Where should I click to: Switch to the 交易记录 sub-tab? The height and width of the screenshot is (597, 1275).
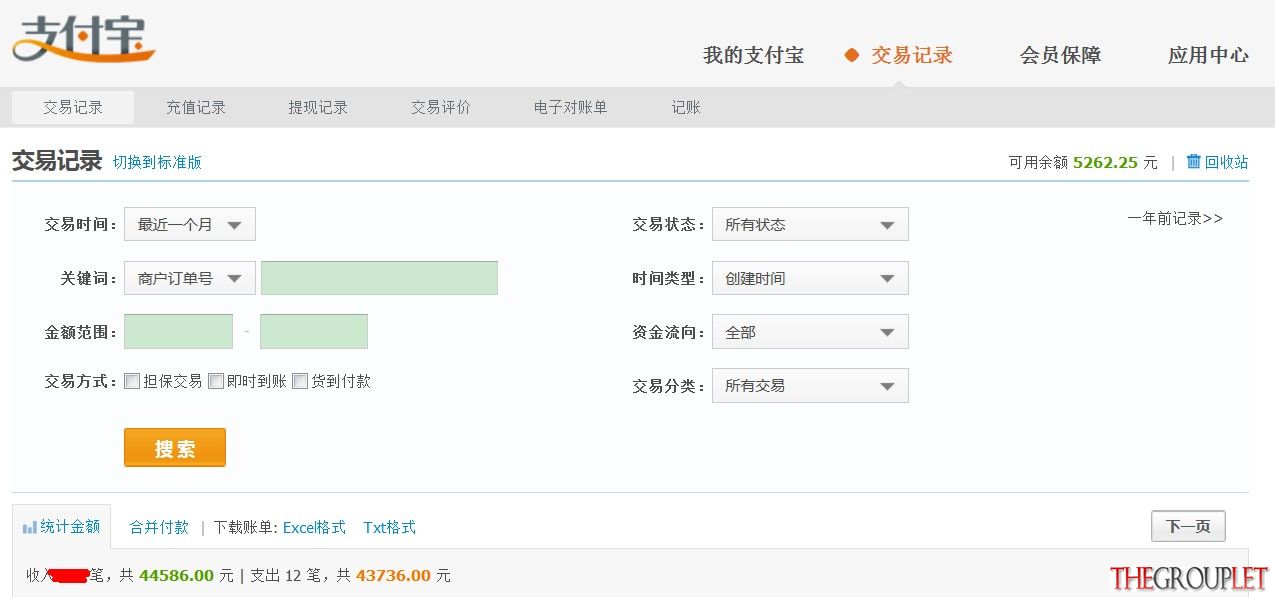click(73, 107)
